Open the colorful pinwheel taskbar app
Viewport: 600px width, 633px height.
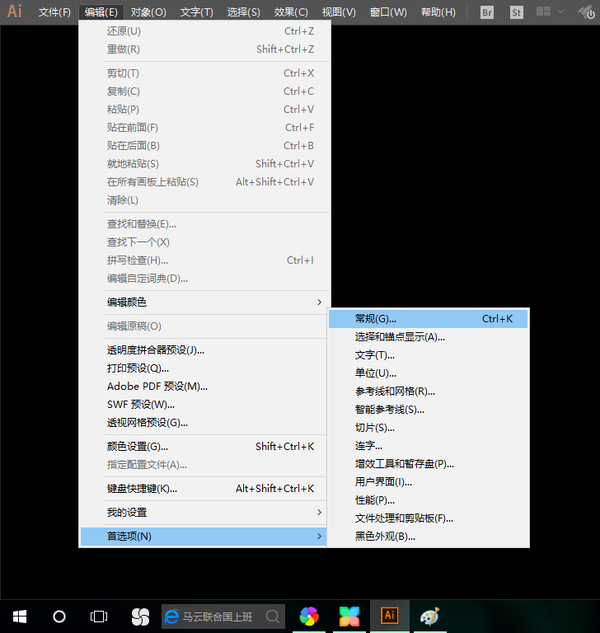click(x=309, y=616)
